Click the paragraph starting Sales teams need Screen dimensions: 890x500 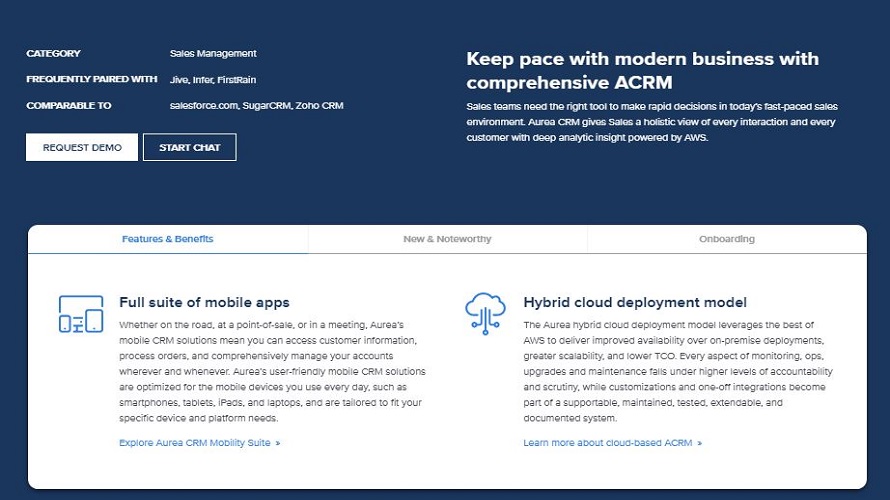coord(652,122)
